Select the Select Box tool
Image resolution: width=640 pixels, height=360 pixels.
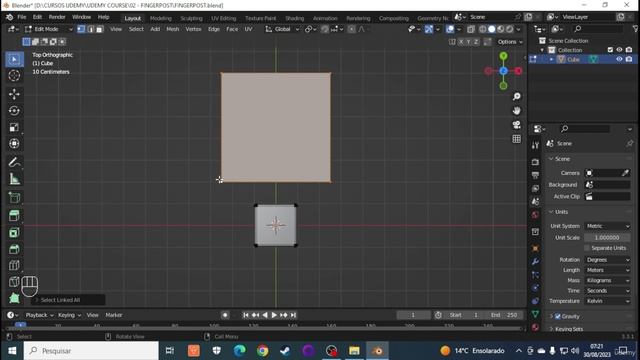click(14, 60)
